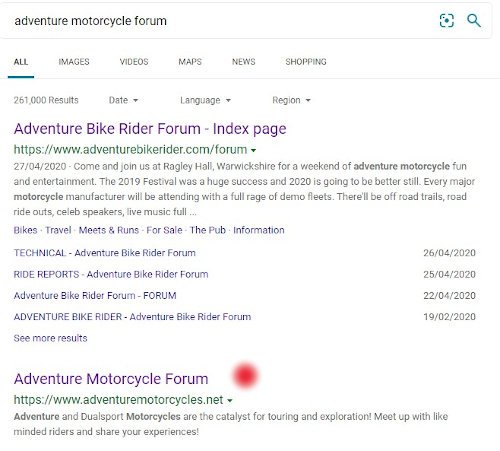This screenshot has width=500, height=451.
Task: Click inside the search query text field
Action: (220, 21)
